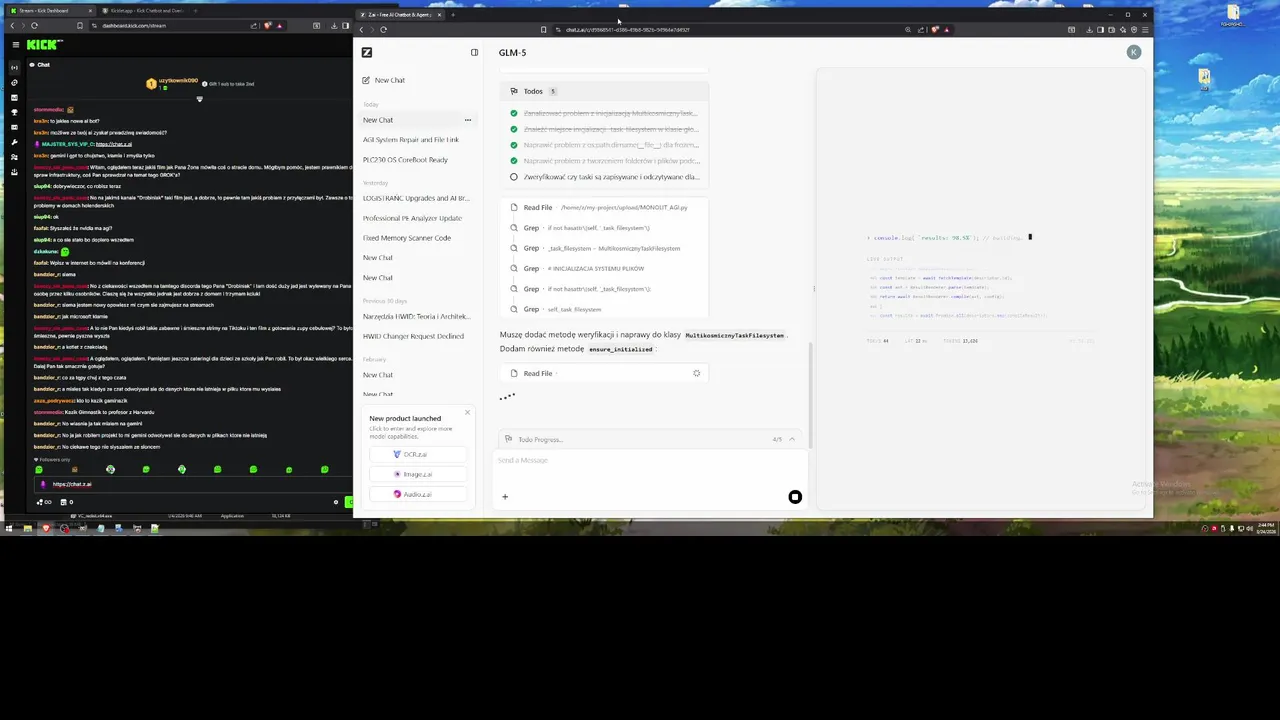Select the first green emote in Kick chat
The image size is (1280, 720).
[x=39, y=469]
